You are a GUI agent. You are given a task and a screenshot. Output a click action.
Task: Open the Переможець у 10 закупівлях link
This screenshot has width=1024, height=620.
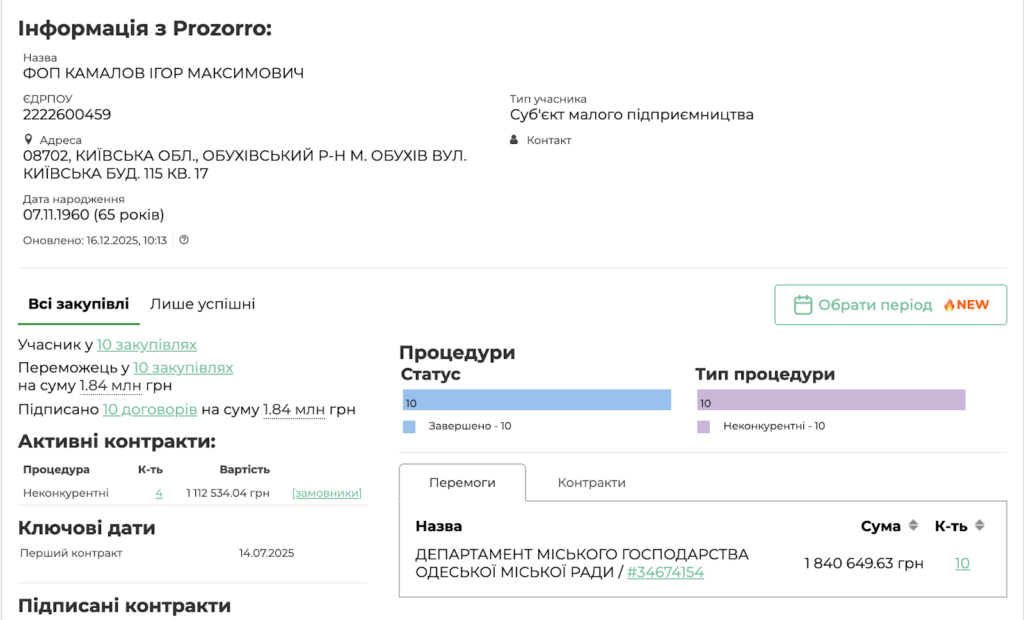coord(183,368)
